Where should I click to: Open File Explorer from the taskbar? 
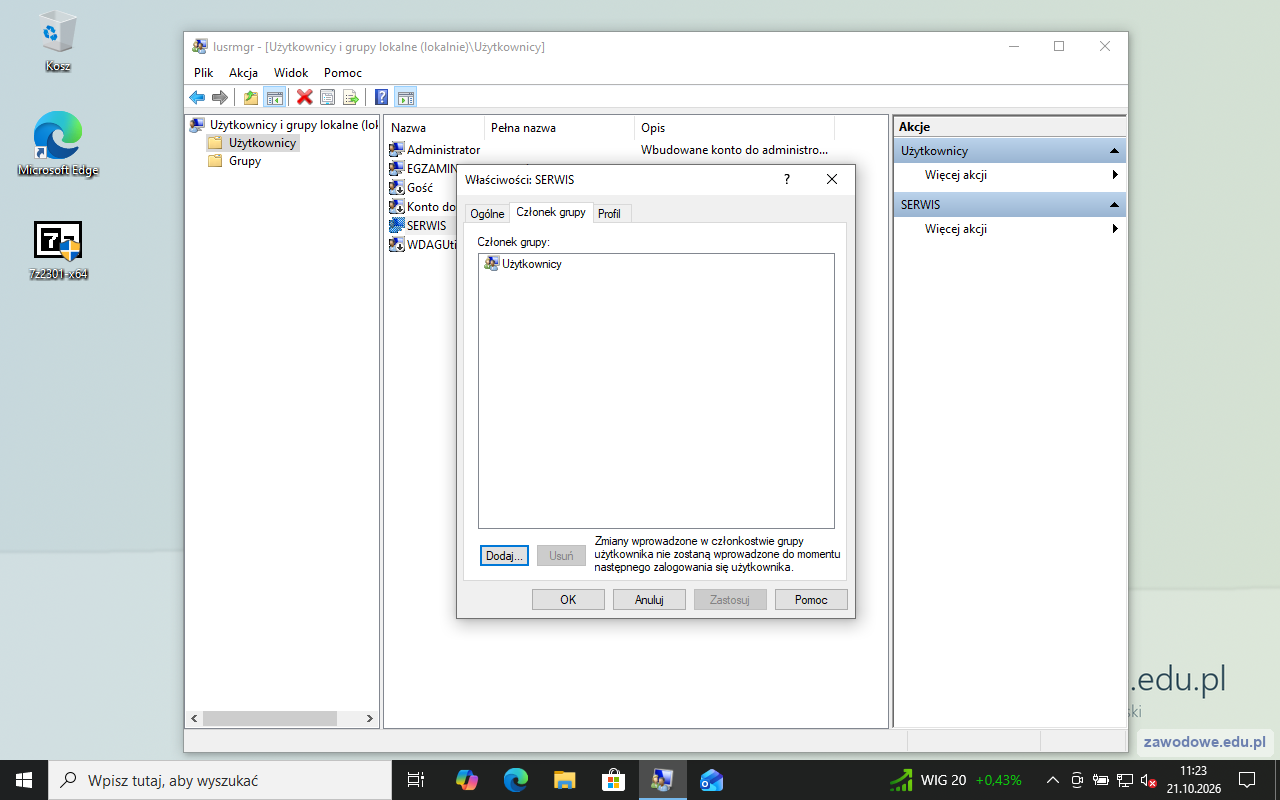point(565,780)
